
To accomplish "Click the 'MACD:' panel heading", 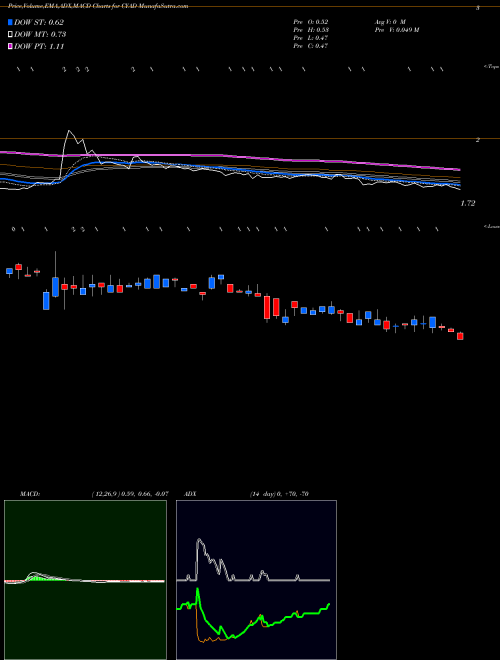I will click(30, 494).
